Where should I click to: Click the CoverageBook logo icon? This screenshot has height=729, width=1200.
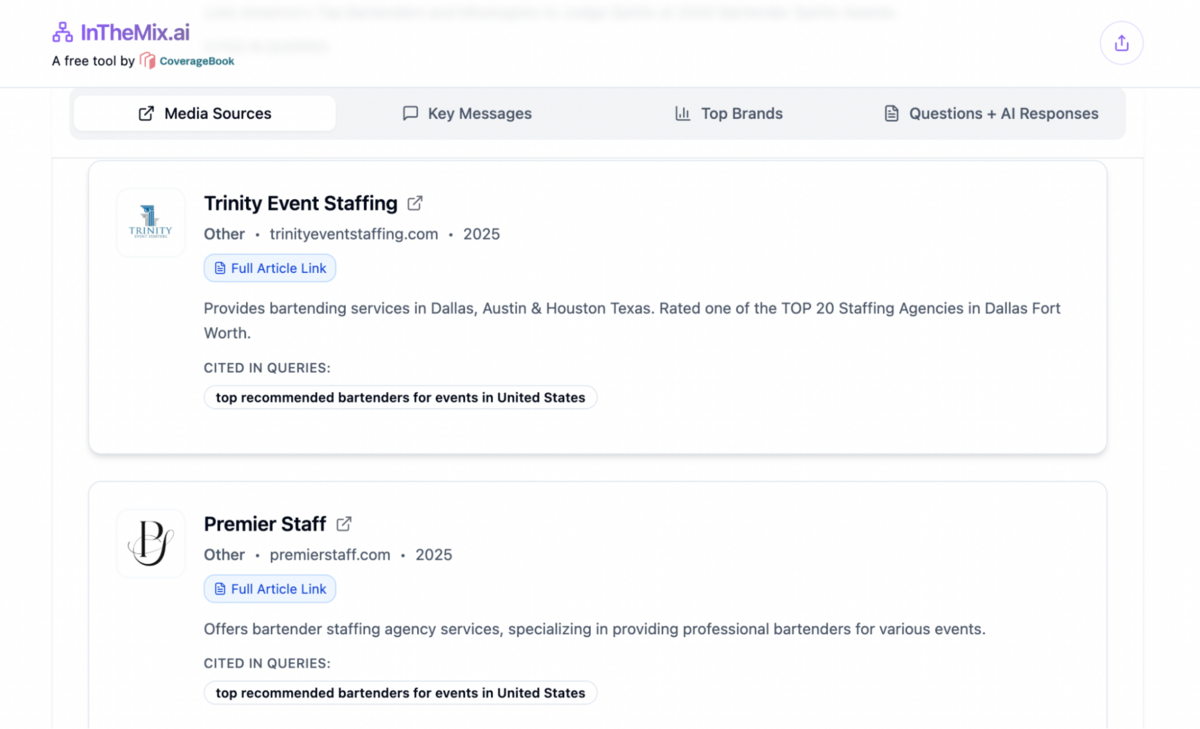pos(147,61)
